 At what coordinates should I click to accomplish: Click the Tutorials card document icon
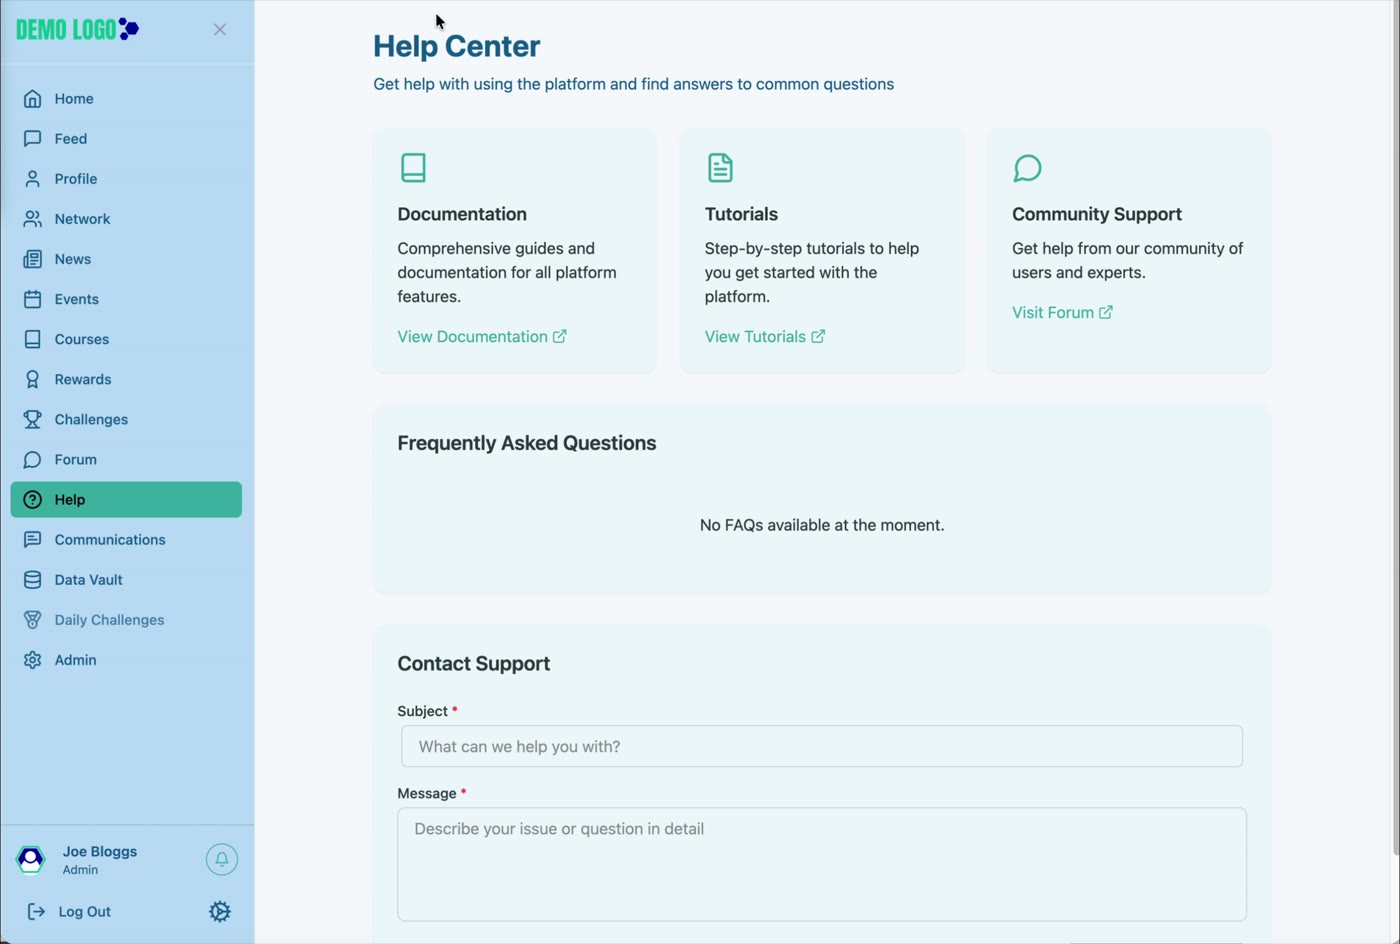click(720, 167)
